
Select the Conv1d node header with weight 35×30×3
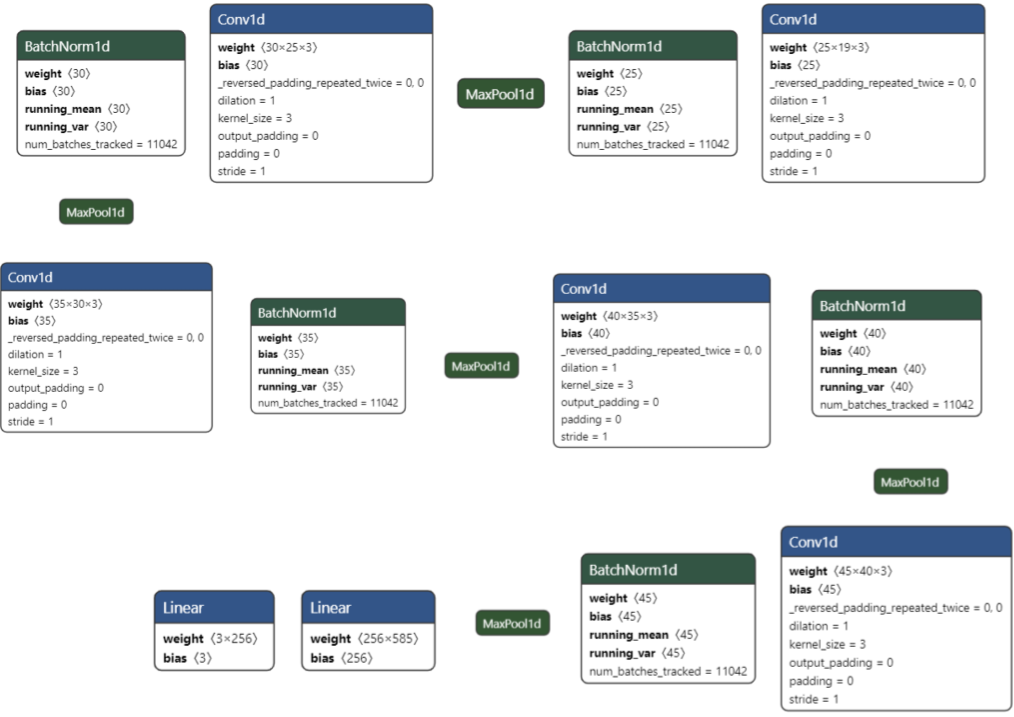coord(106,277)
